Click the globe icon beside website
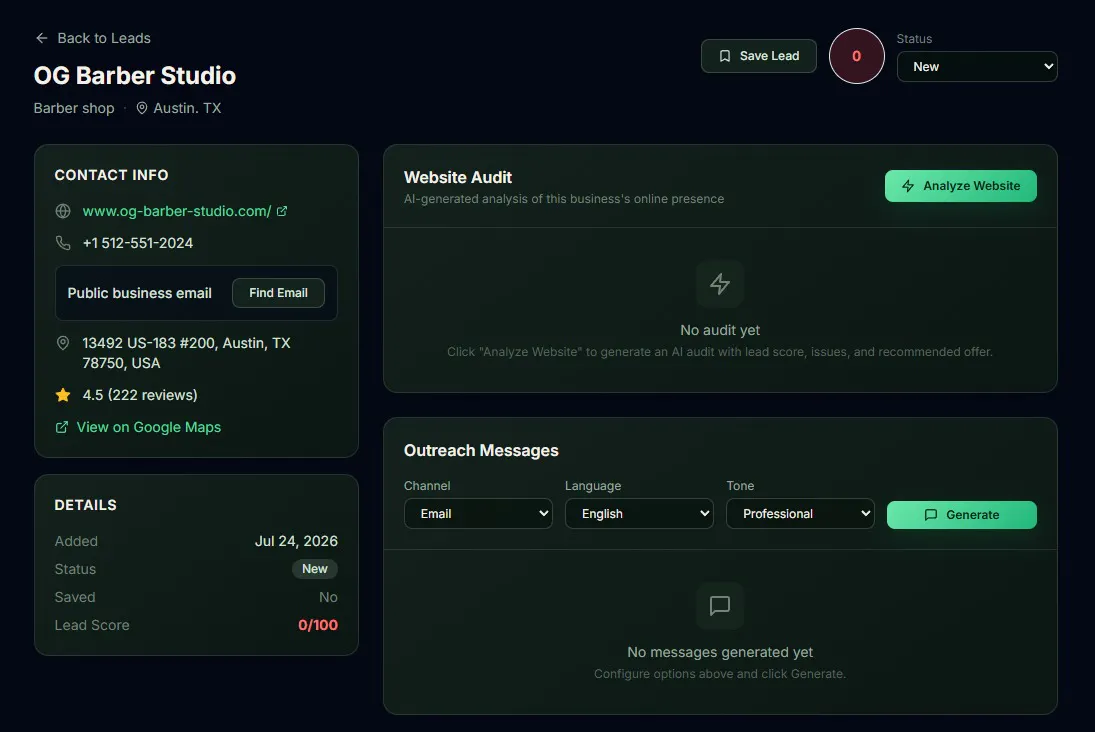Image resolution: width=1095 pixels, height=732 pixels. (63, 211)
